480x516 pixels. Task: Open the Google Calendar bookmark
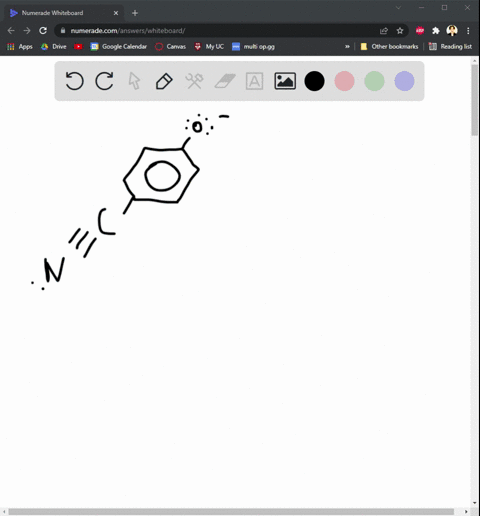click(x=119, y=47)
